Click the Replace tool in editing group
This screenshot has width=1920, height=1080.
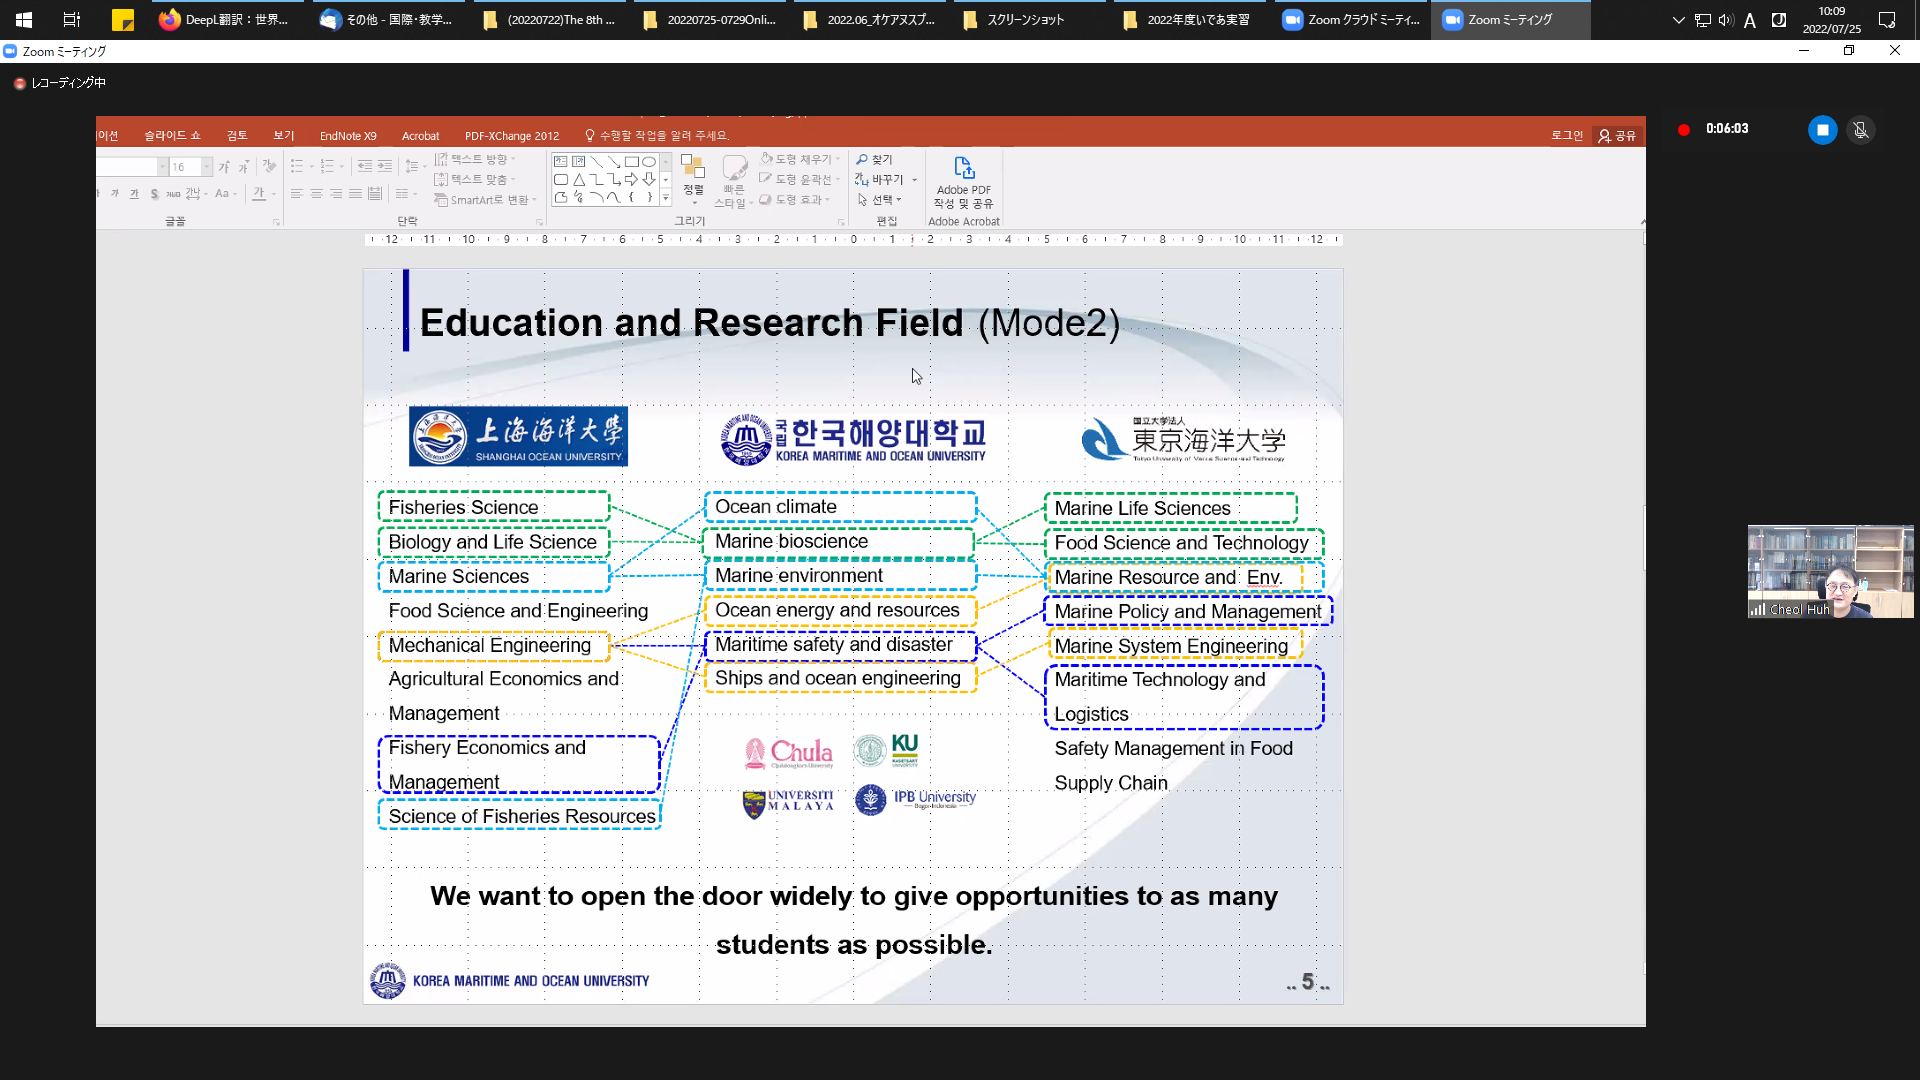click(x=881, y=180)
